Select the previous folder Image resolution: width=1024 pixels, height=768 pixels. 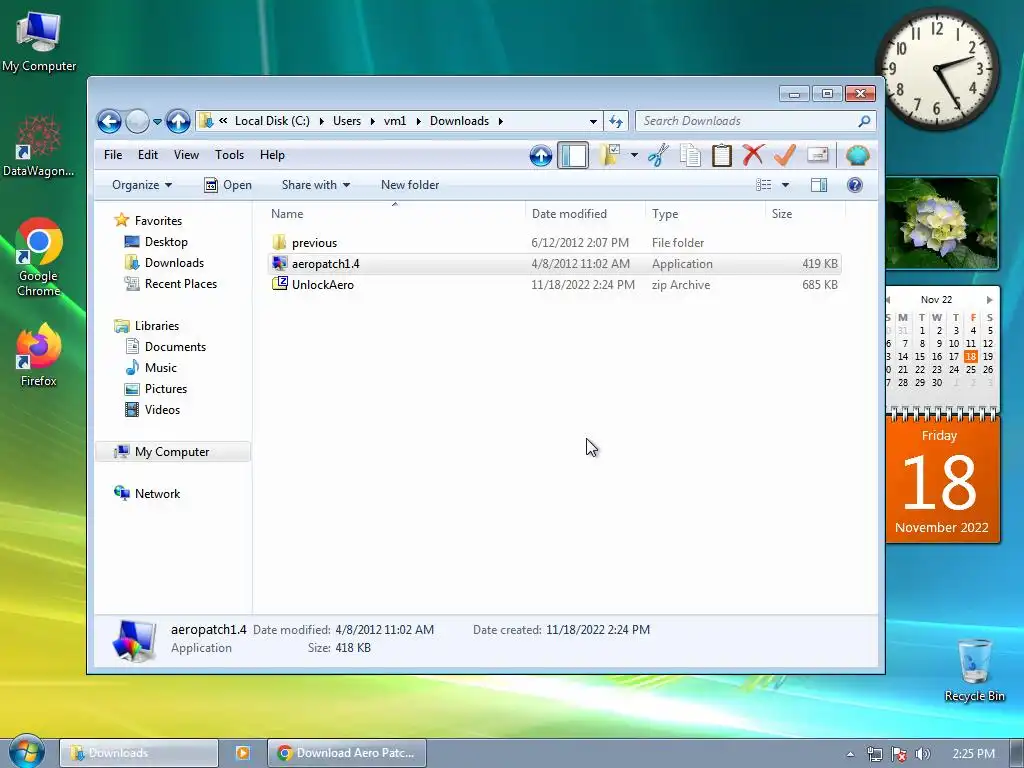pos(554,243)
